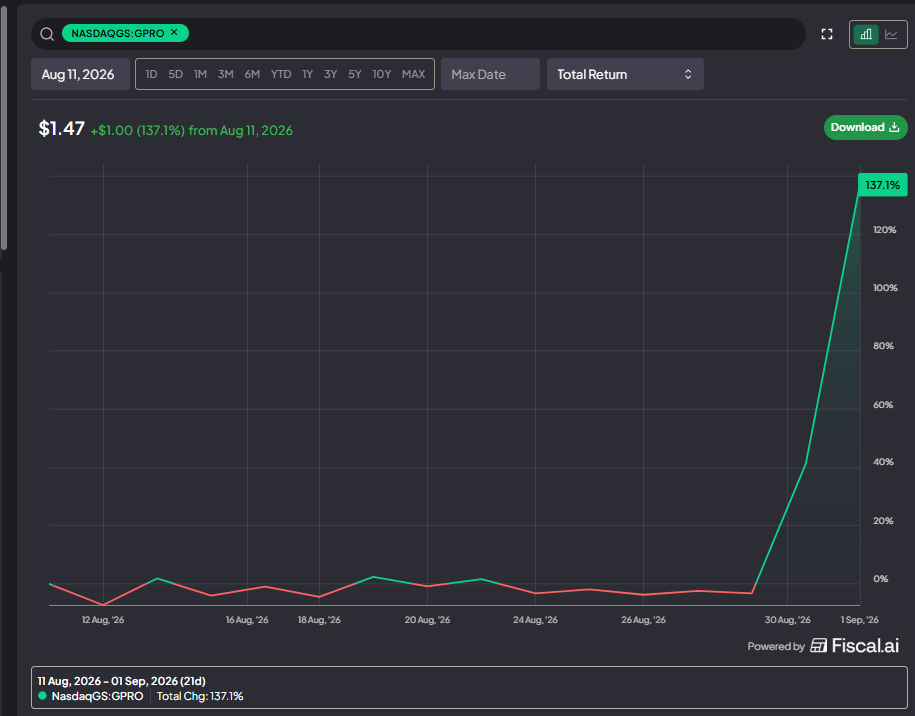The height and width of the screenshot is (716, 915).
Task: Switch to line chart view icon
Action: pyautogui.click(x=891, y=34)
